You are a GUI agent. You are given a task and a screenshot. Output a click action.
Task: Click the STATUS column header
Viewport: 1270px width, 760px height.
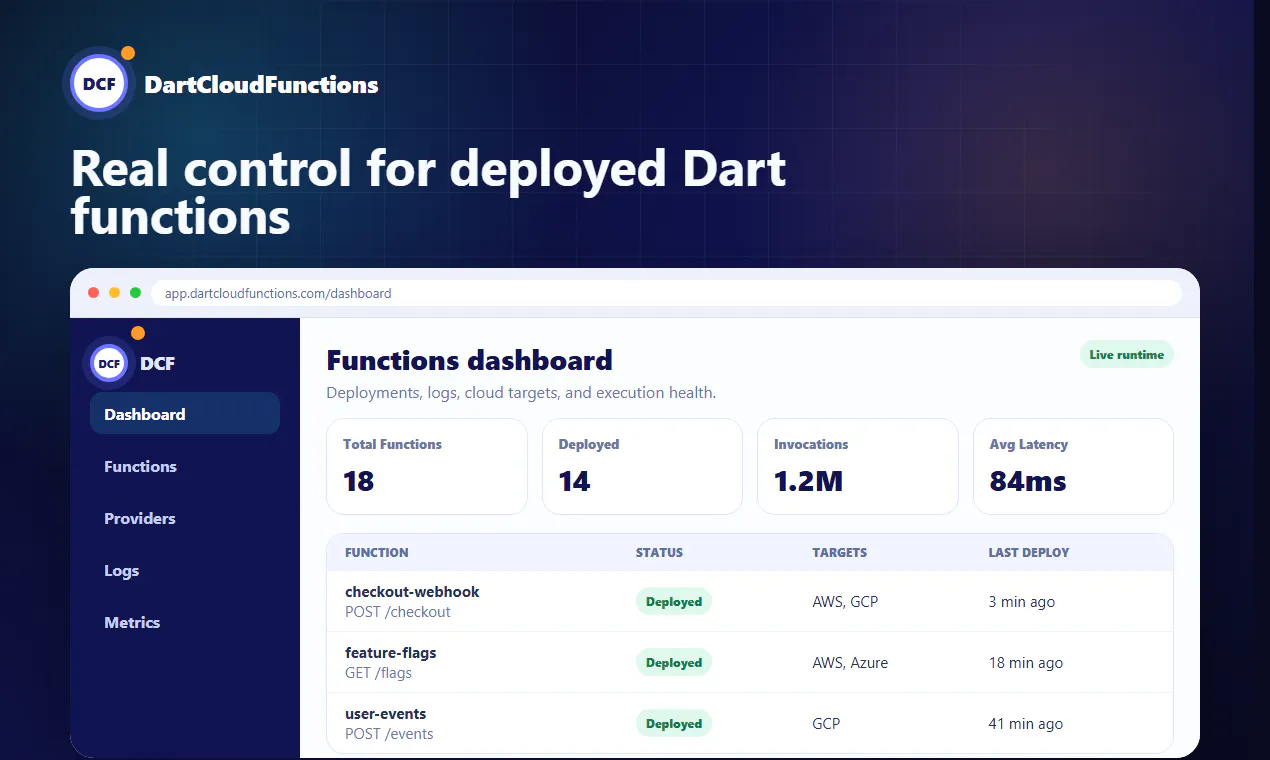tap(660, 552)
